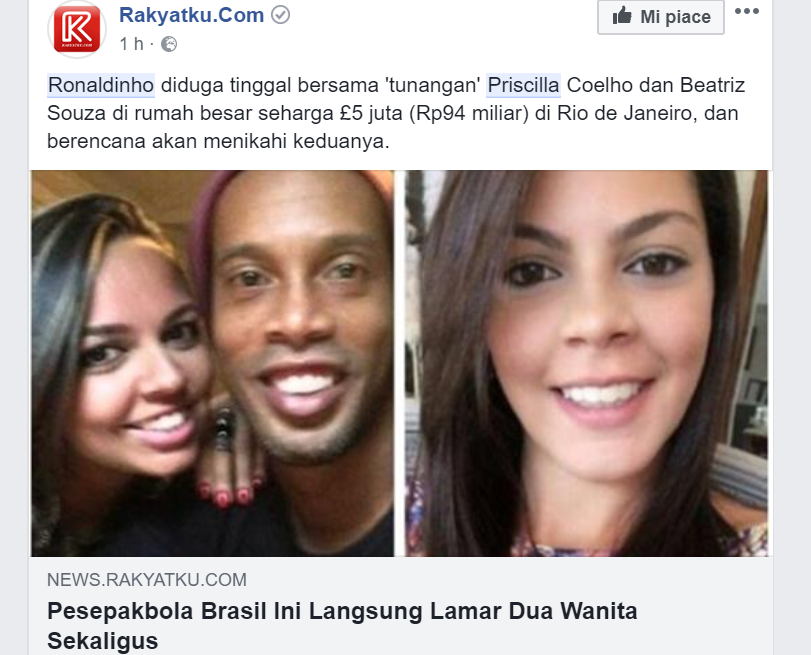Click the Coelho dan Beatriz text
Image resolution: width=811 pixels, height=655 pixels.
(x=656, y=85)
